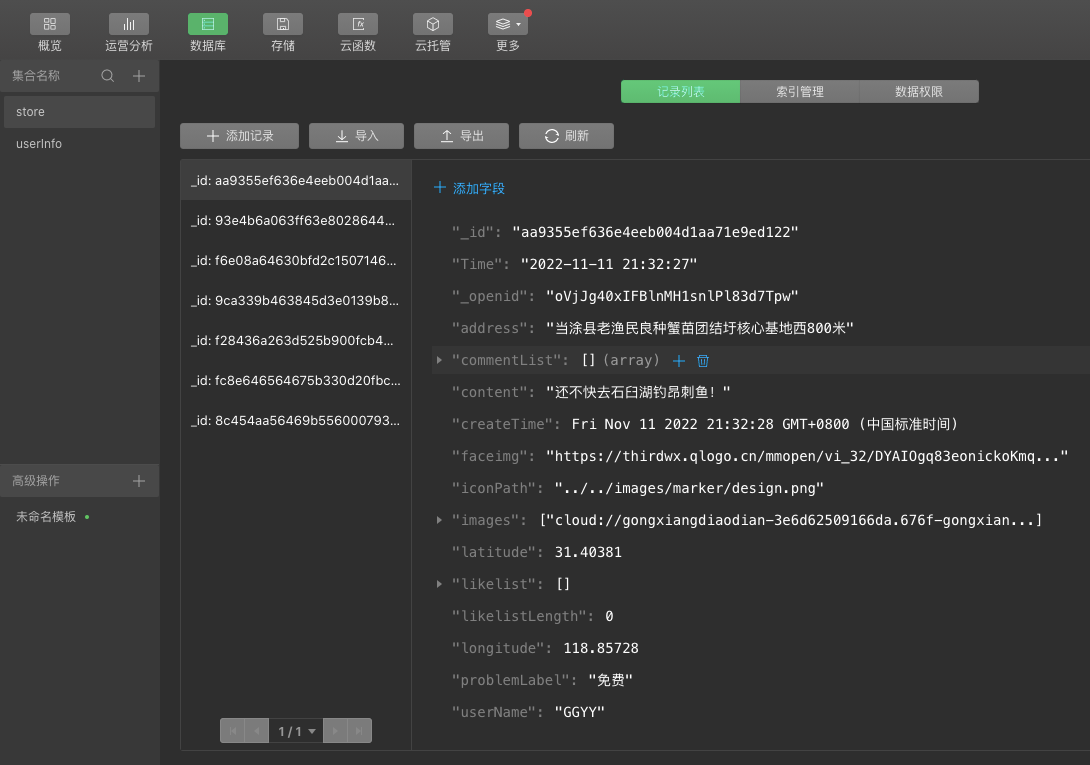Screen dimensions: 1090x765
Task: Select record _id f6e08a64630bfd2c1507146...
Action: tap(296, 261)
